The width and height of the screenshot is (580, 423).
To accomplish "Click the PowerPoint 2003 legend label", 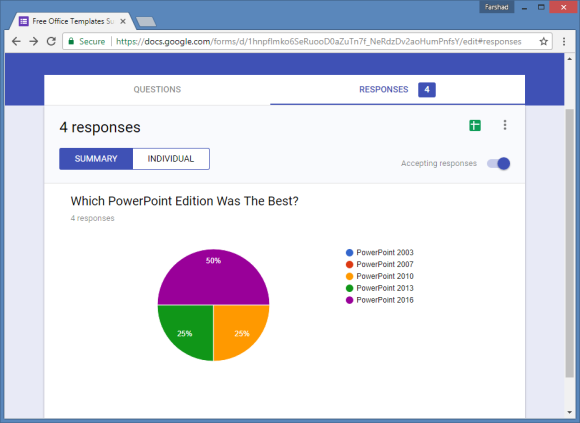I will [385, 253].
